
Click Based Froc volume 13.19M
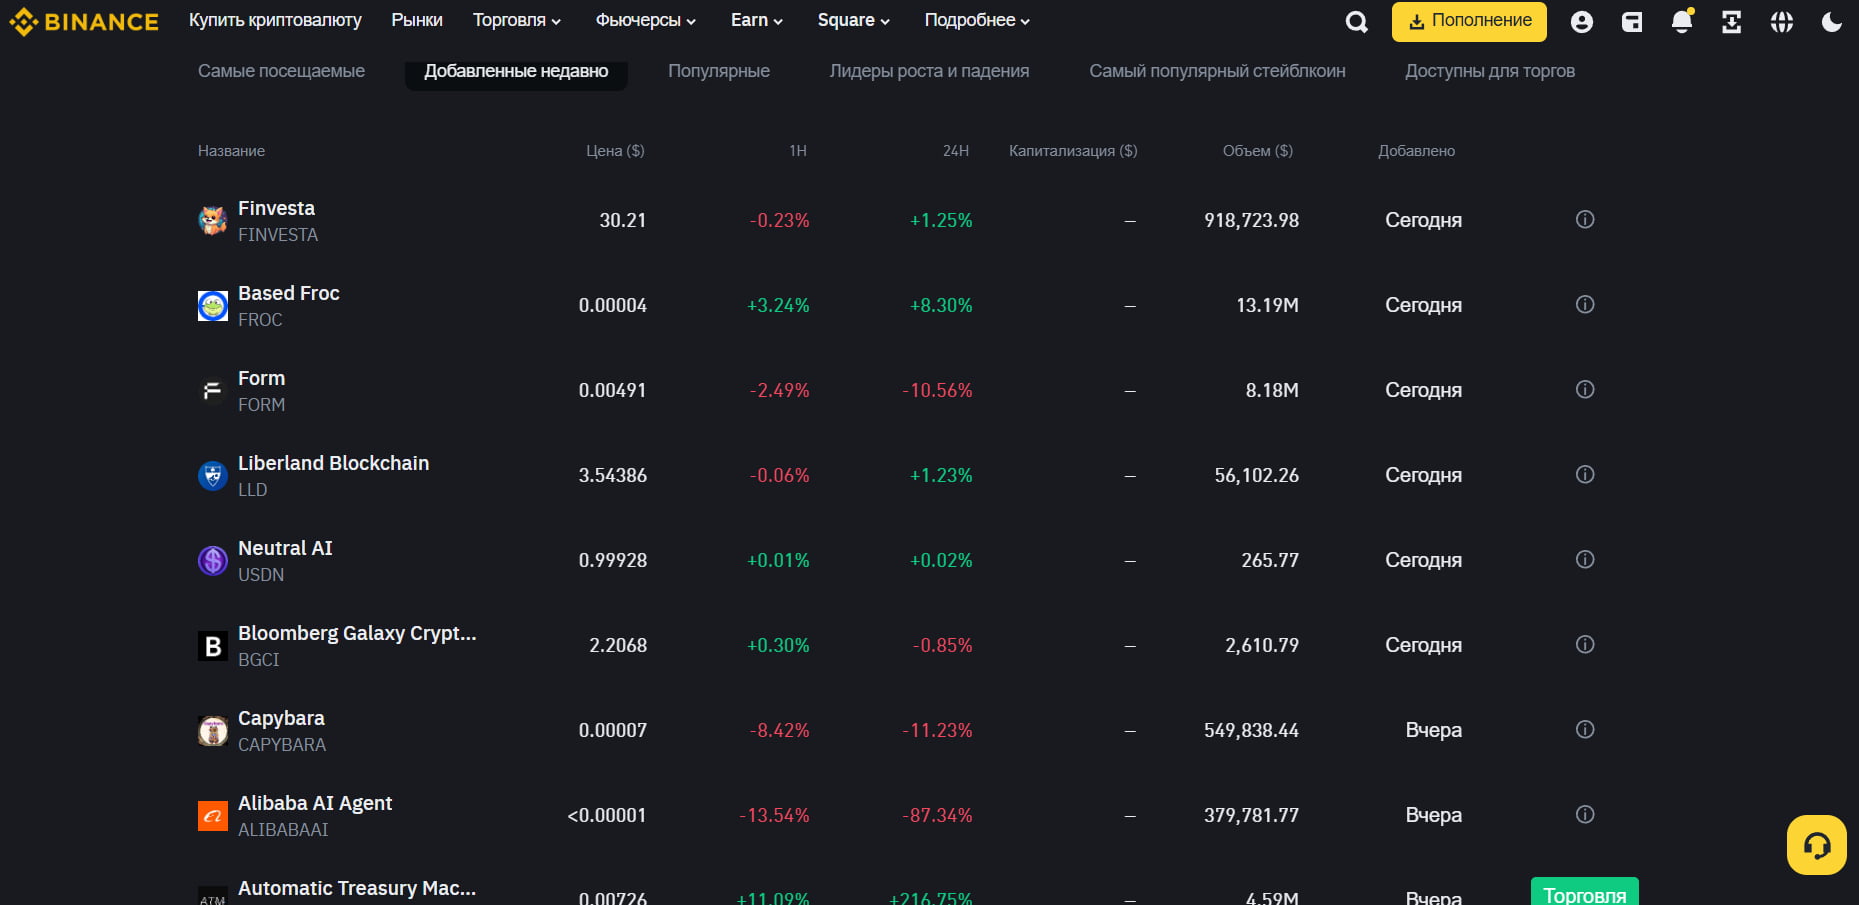click(1267, 305)
